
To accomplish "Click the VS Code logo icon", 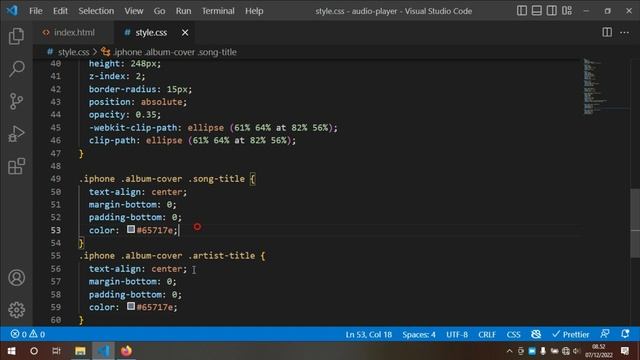I will 12,11.
